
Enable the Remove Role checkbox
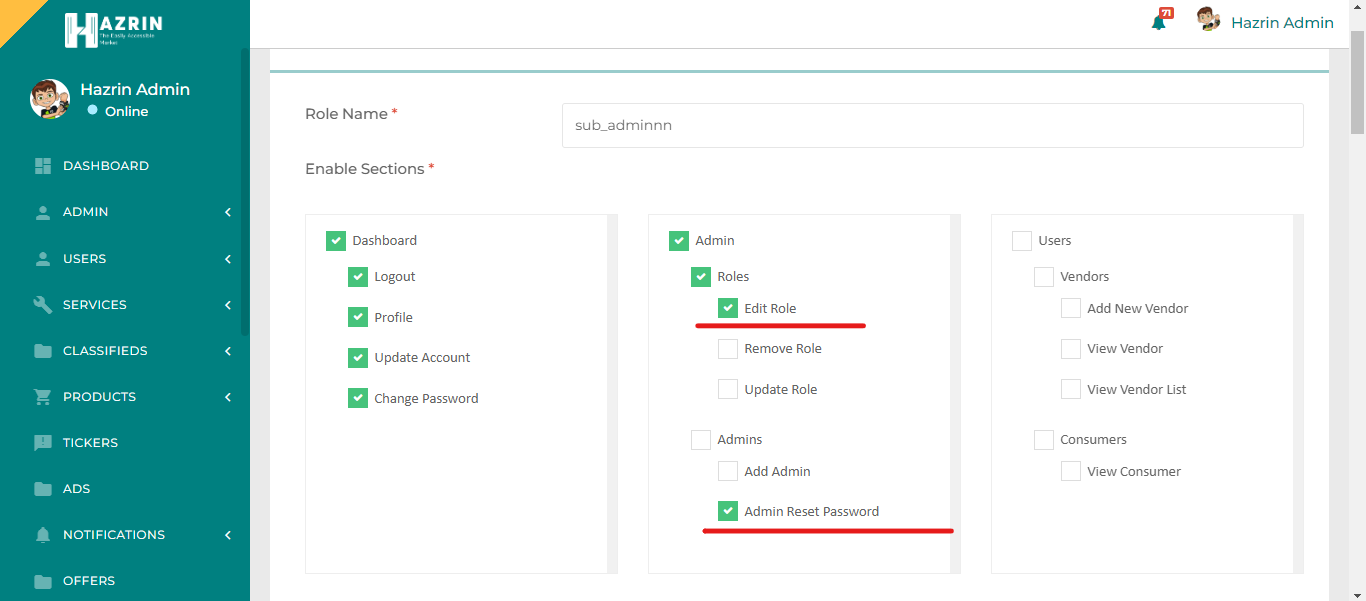tap(728, 349)
